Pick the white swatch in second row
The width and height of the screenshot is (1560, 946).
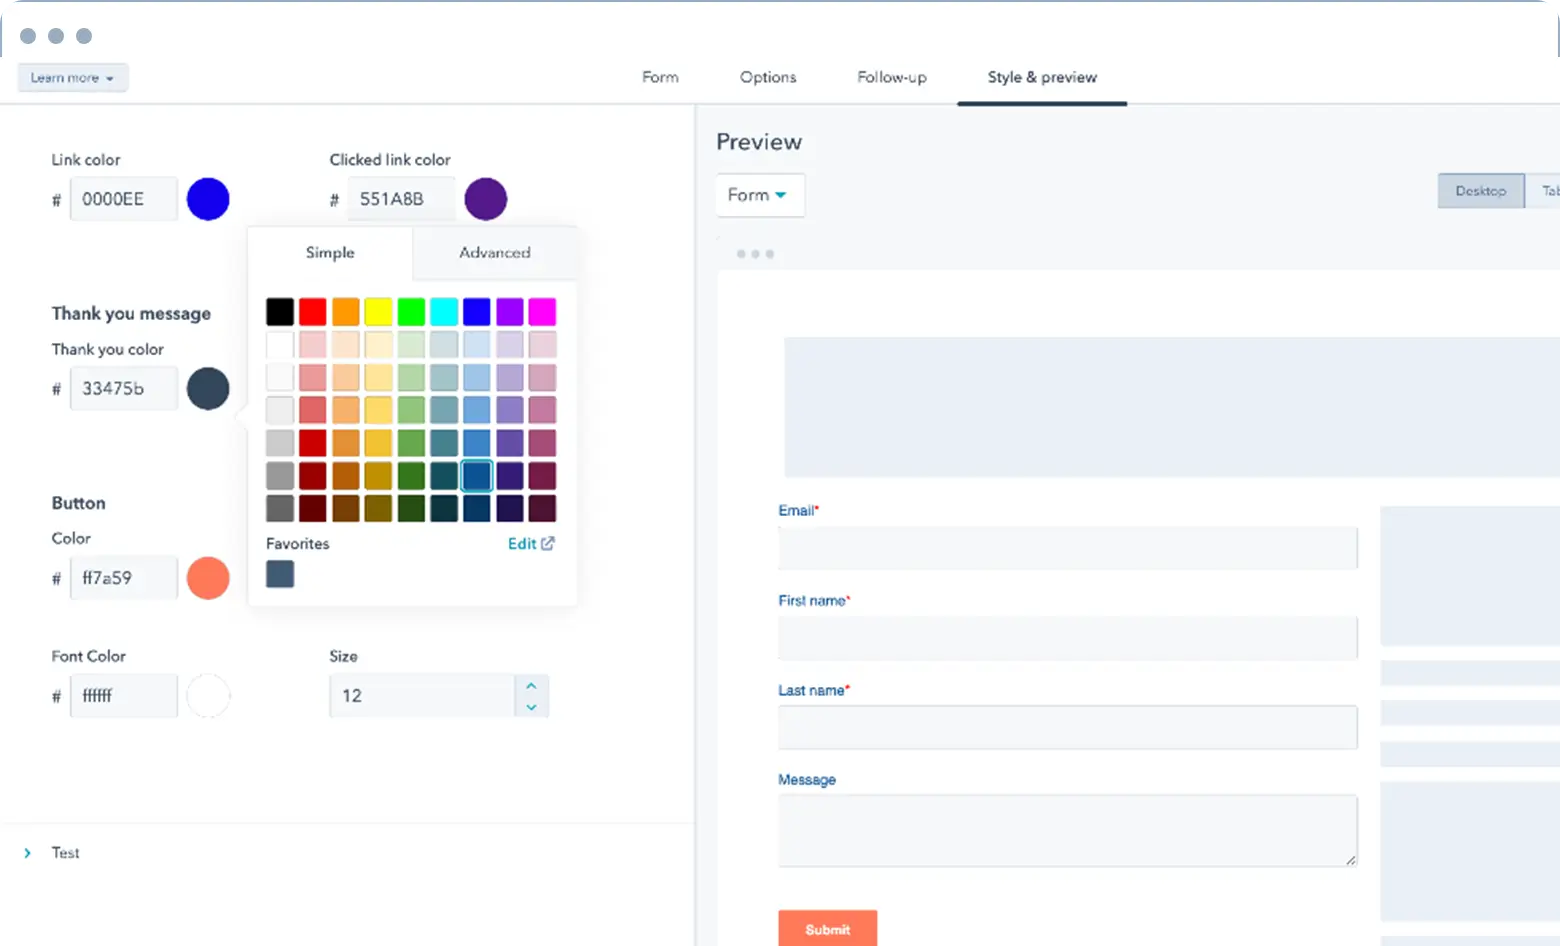pos(280,345)
